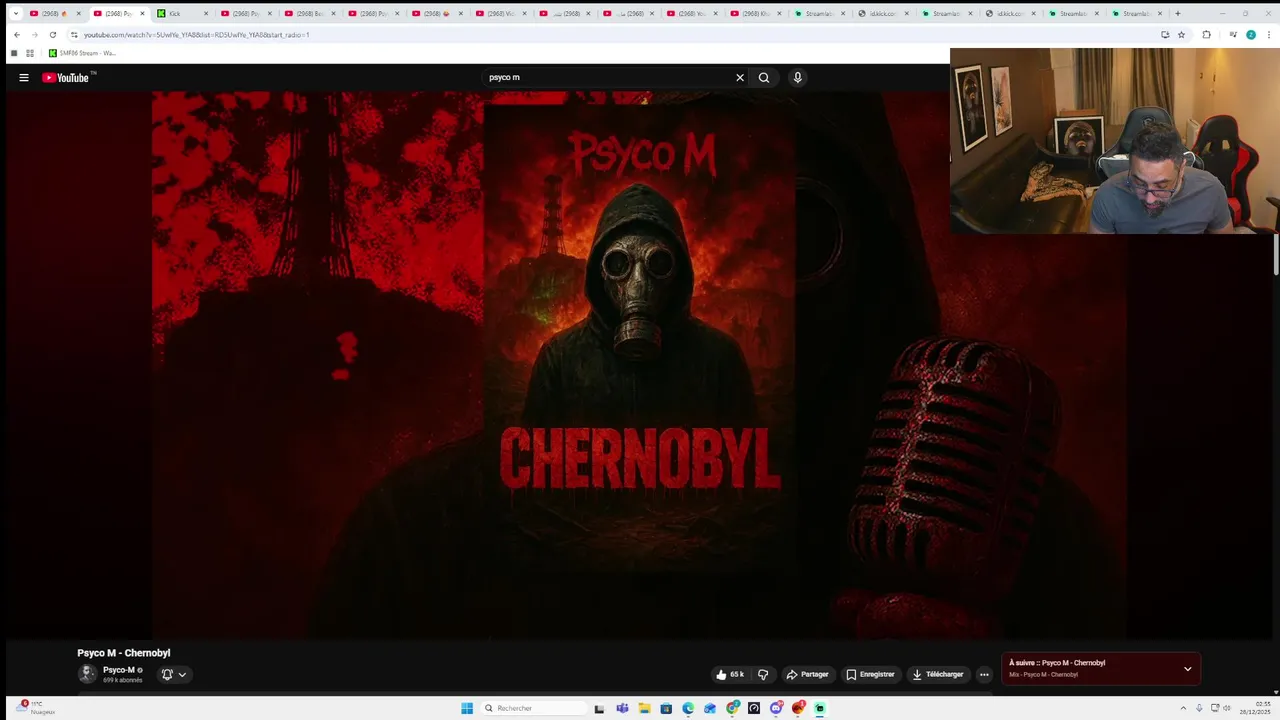Image resolution: width=1280 pixels, height=720 pixels.
Task: Run search with the magnifier button
Action: (x=764, y=77)
